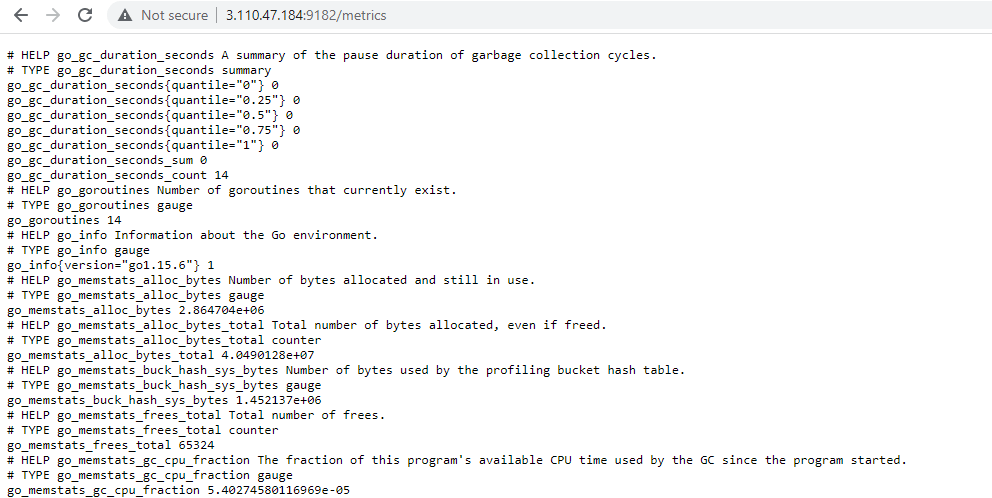Click the go_memstats_gc_cpu_fraction value line

point(178,490)
